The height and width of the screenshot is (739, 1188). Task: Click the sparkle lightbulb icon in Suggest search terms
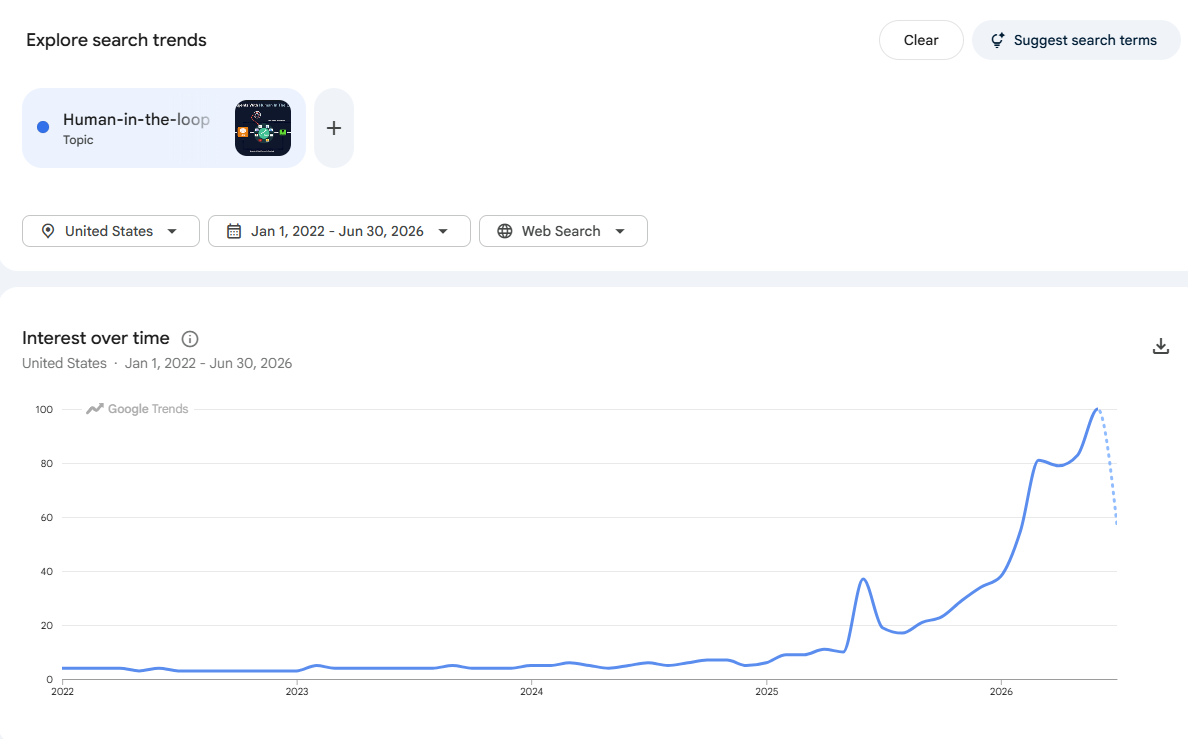[998, 40]
